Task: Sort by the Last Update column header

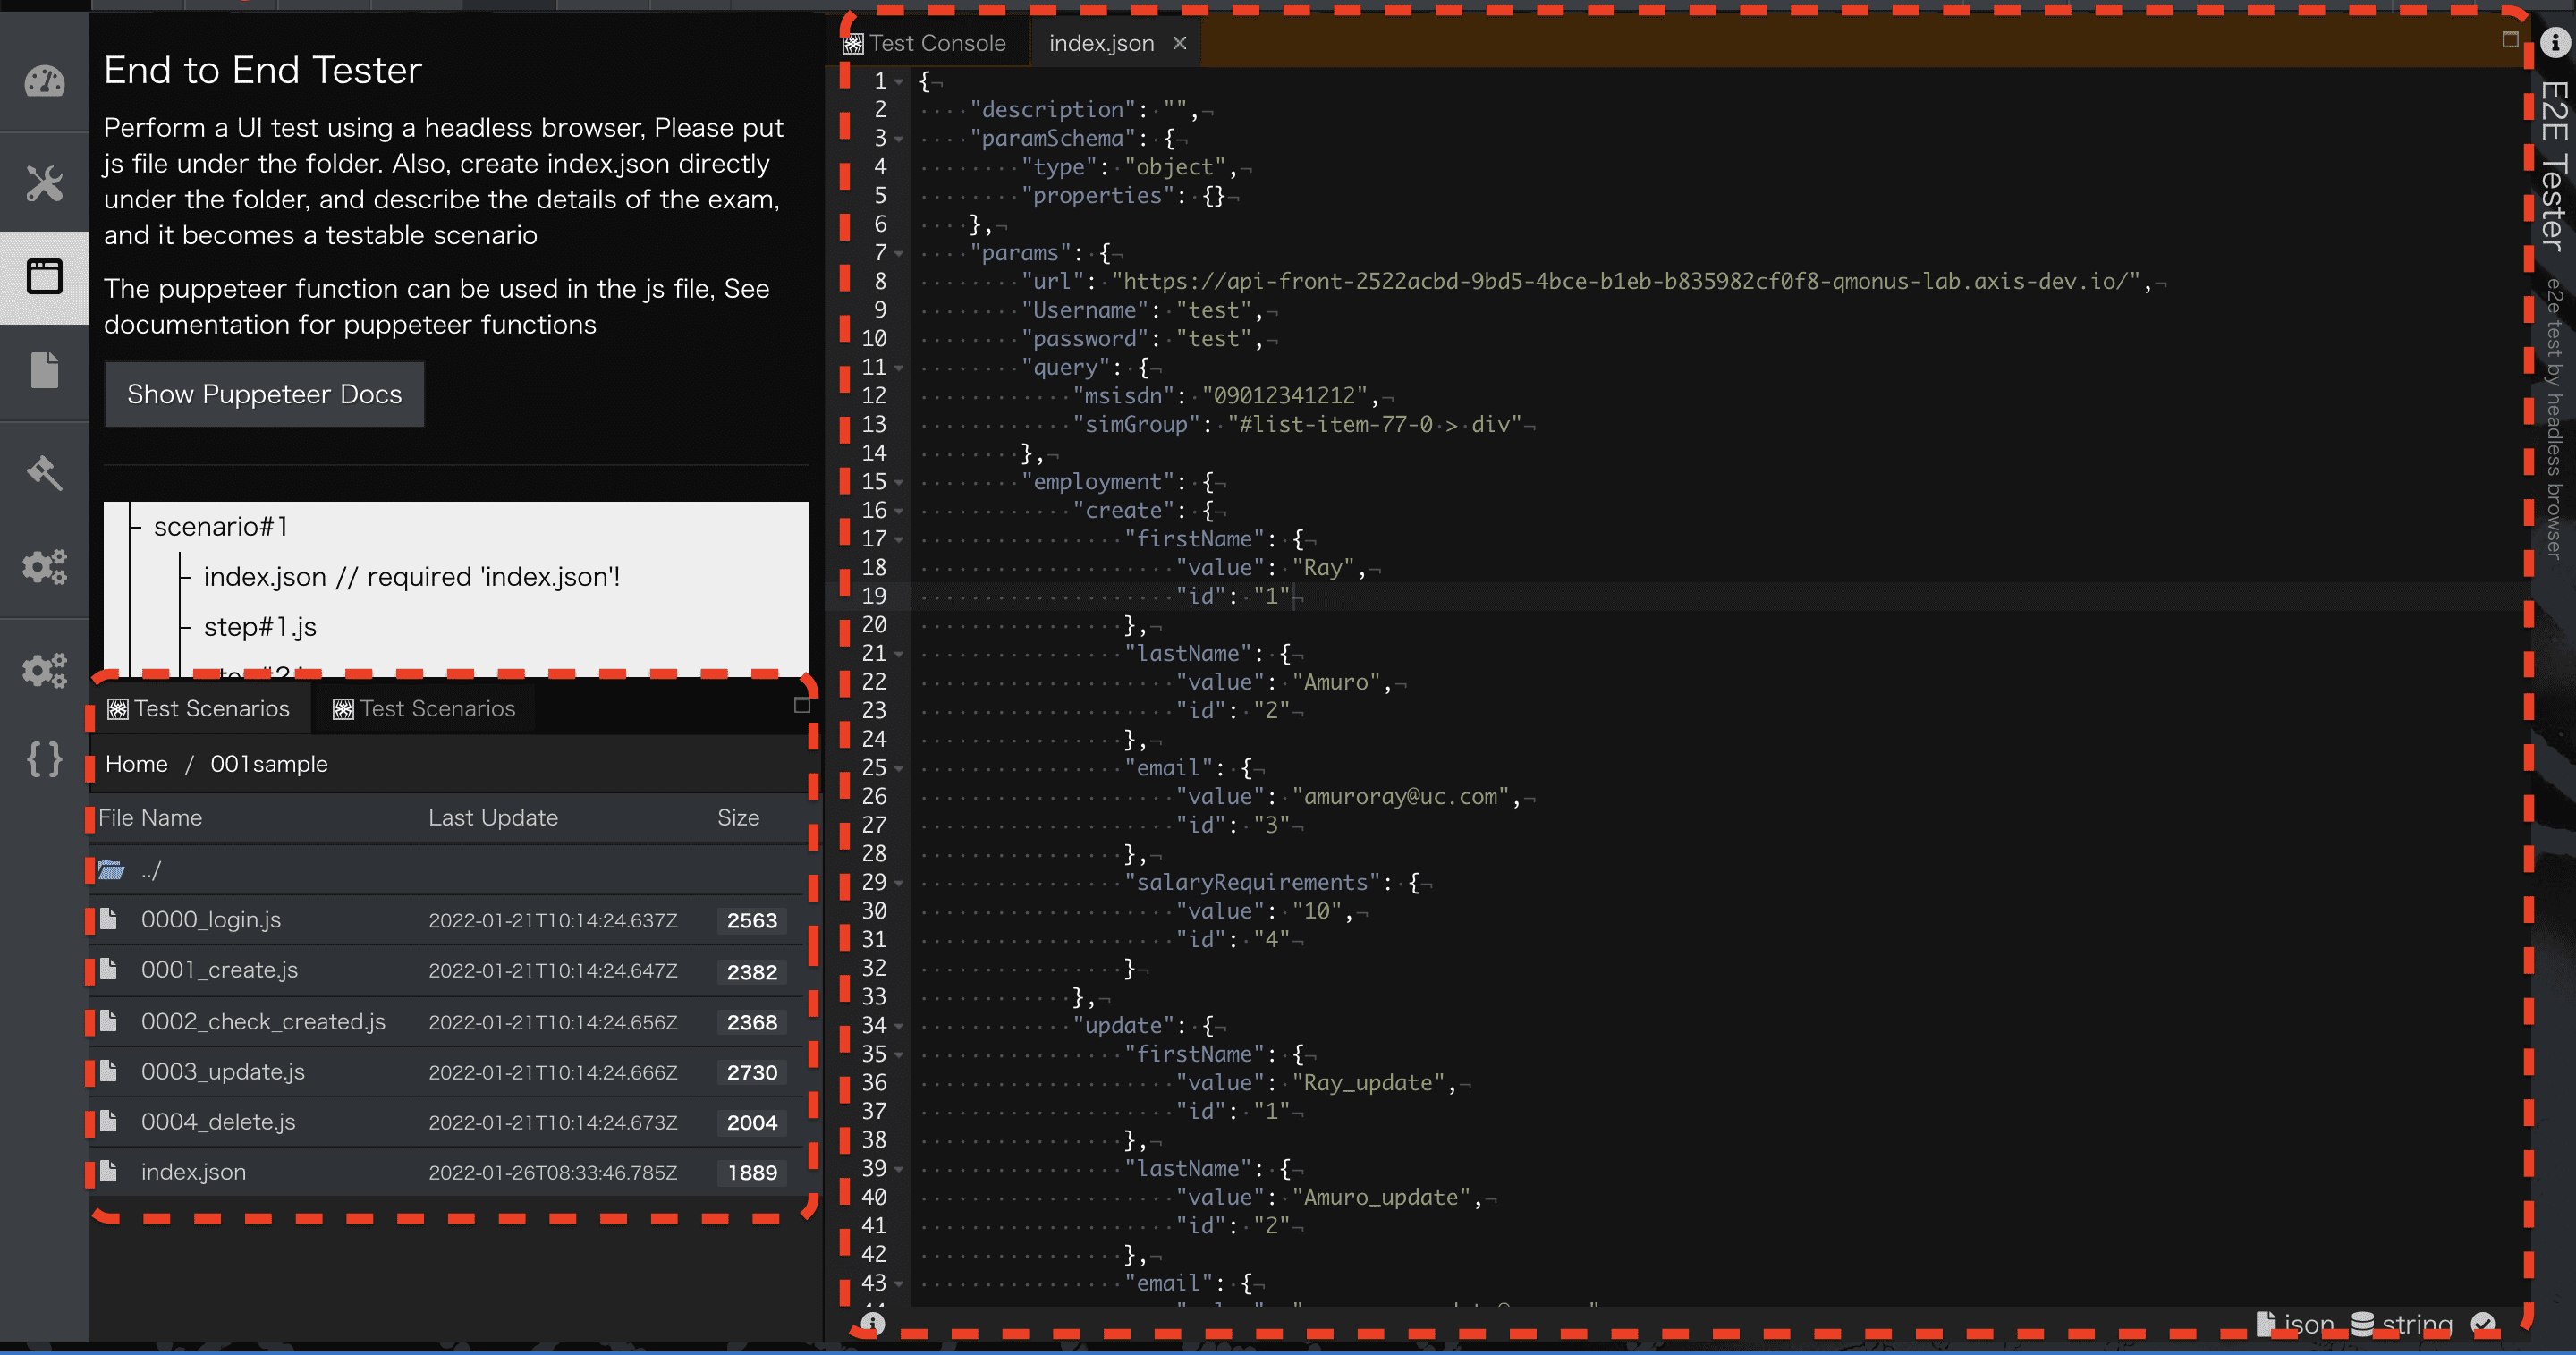Action: click(x=493, y=817)
